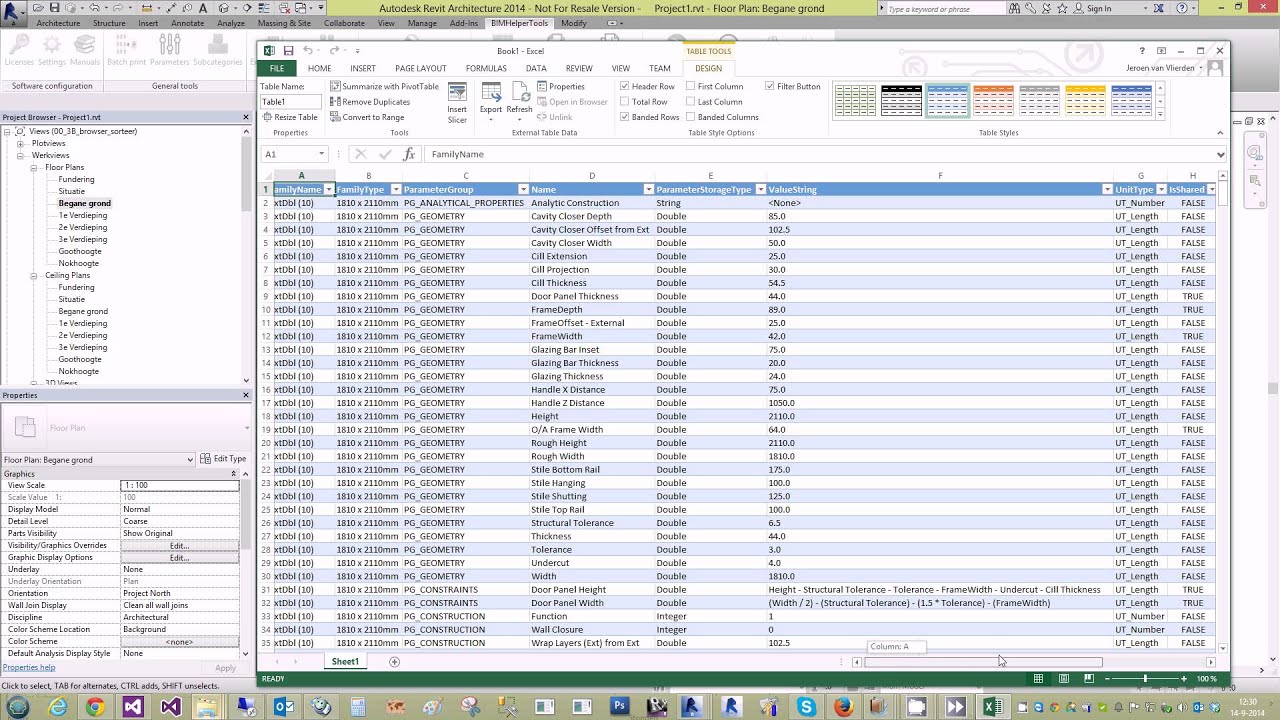Open Excel Help question mark icon
The image size is (1280, 720).
coord(1142,51)
